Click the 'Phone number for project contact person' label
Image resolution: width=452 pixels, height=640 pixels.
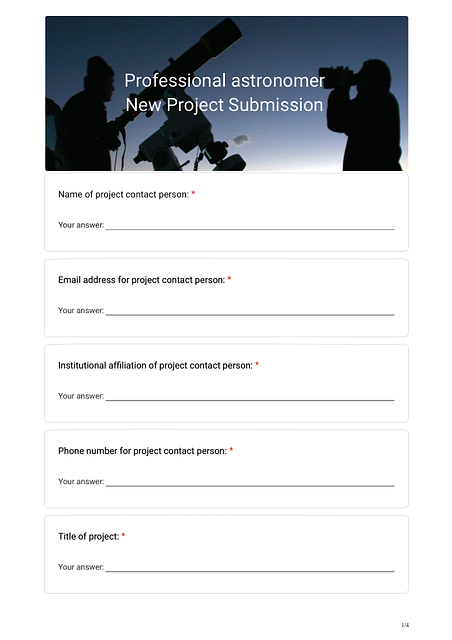tap(142, 451)
